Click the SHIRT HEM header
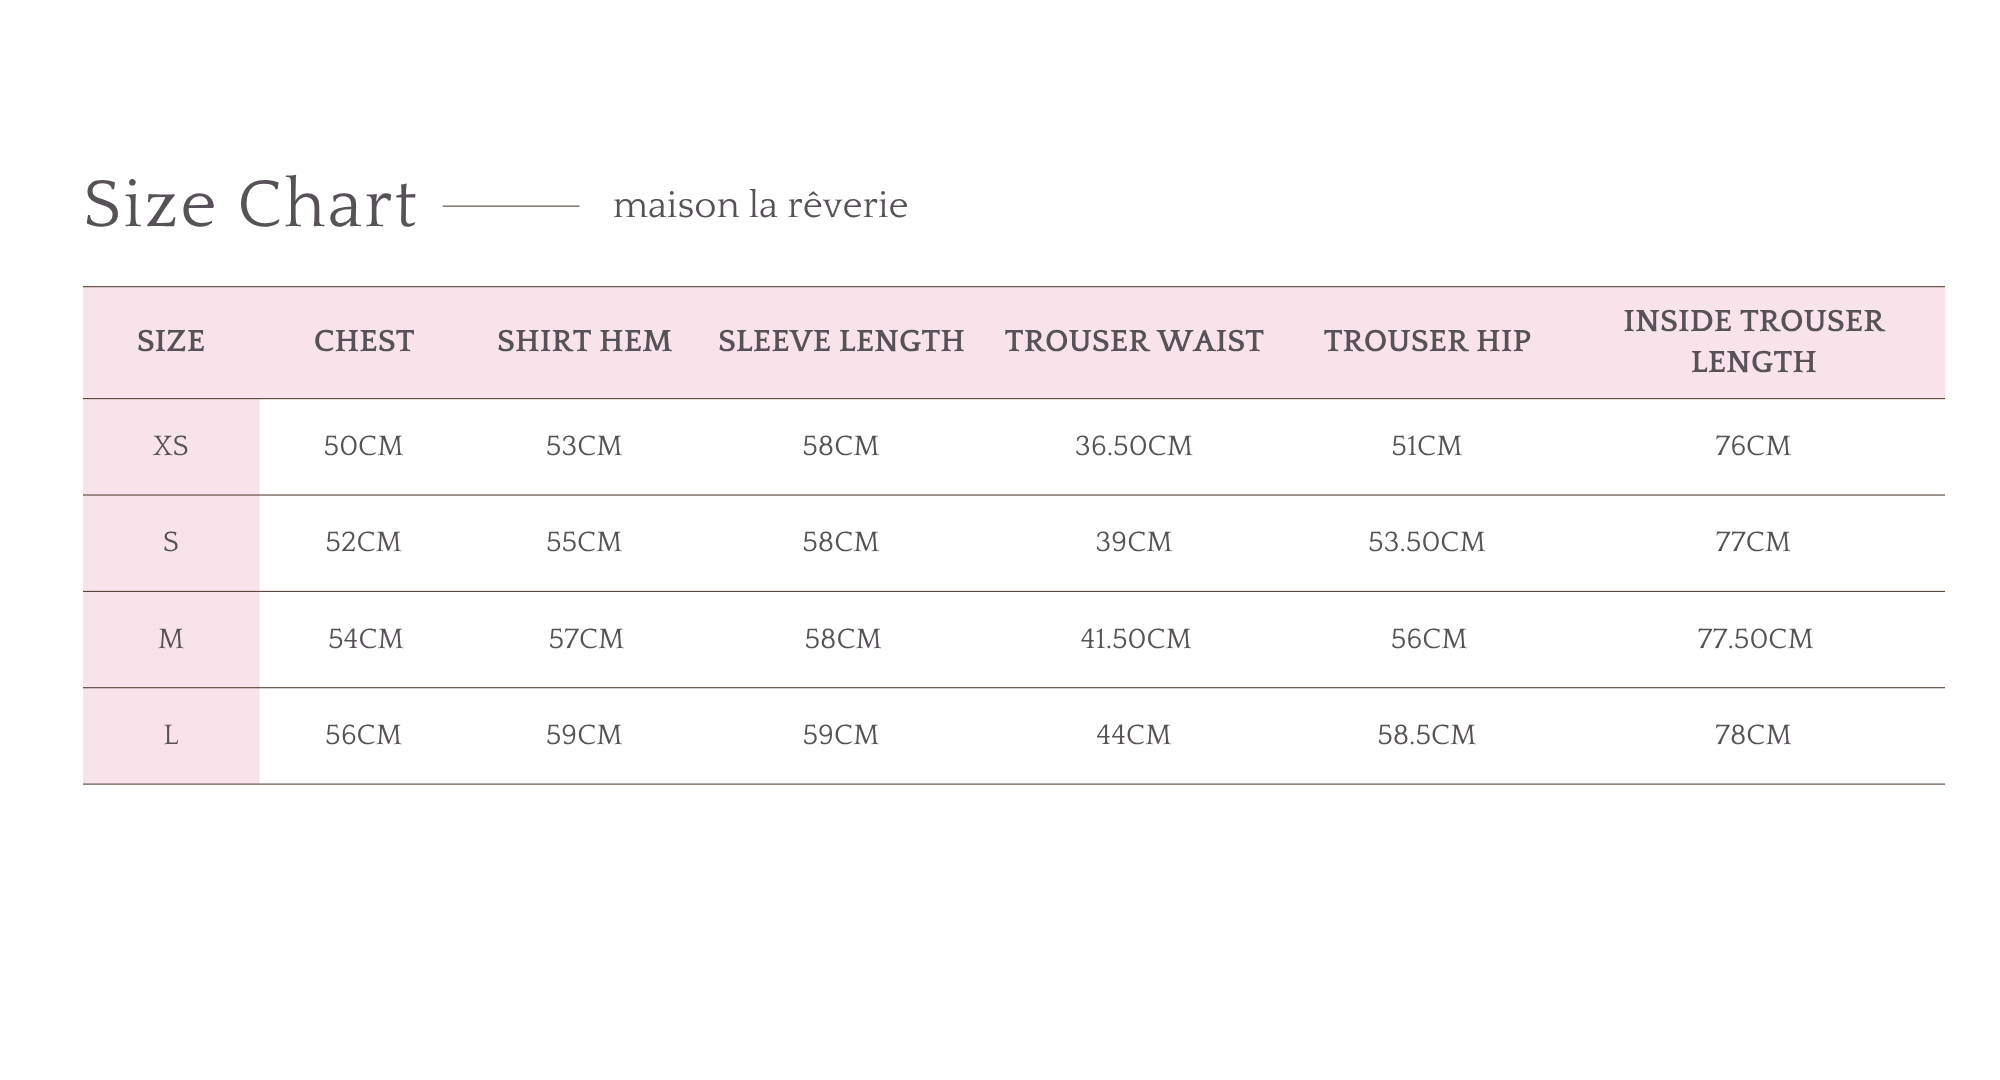Viewport: 2000px width, 1080px height. pyautogui.click(x=584, y=342)
